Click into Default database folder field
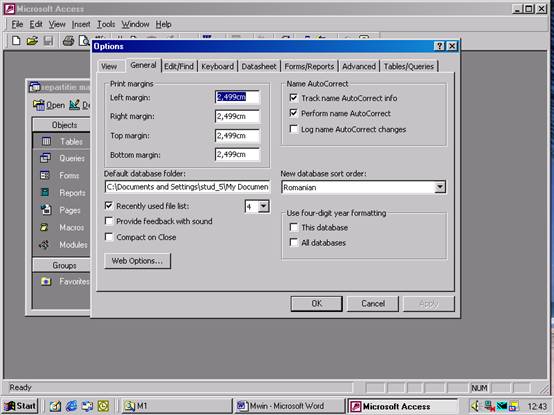Viewport: 554px width, 415px height. 187,187
